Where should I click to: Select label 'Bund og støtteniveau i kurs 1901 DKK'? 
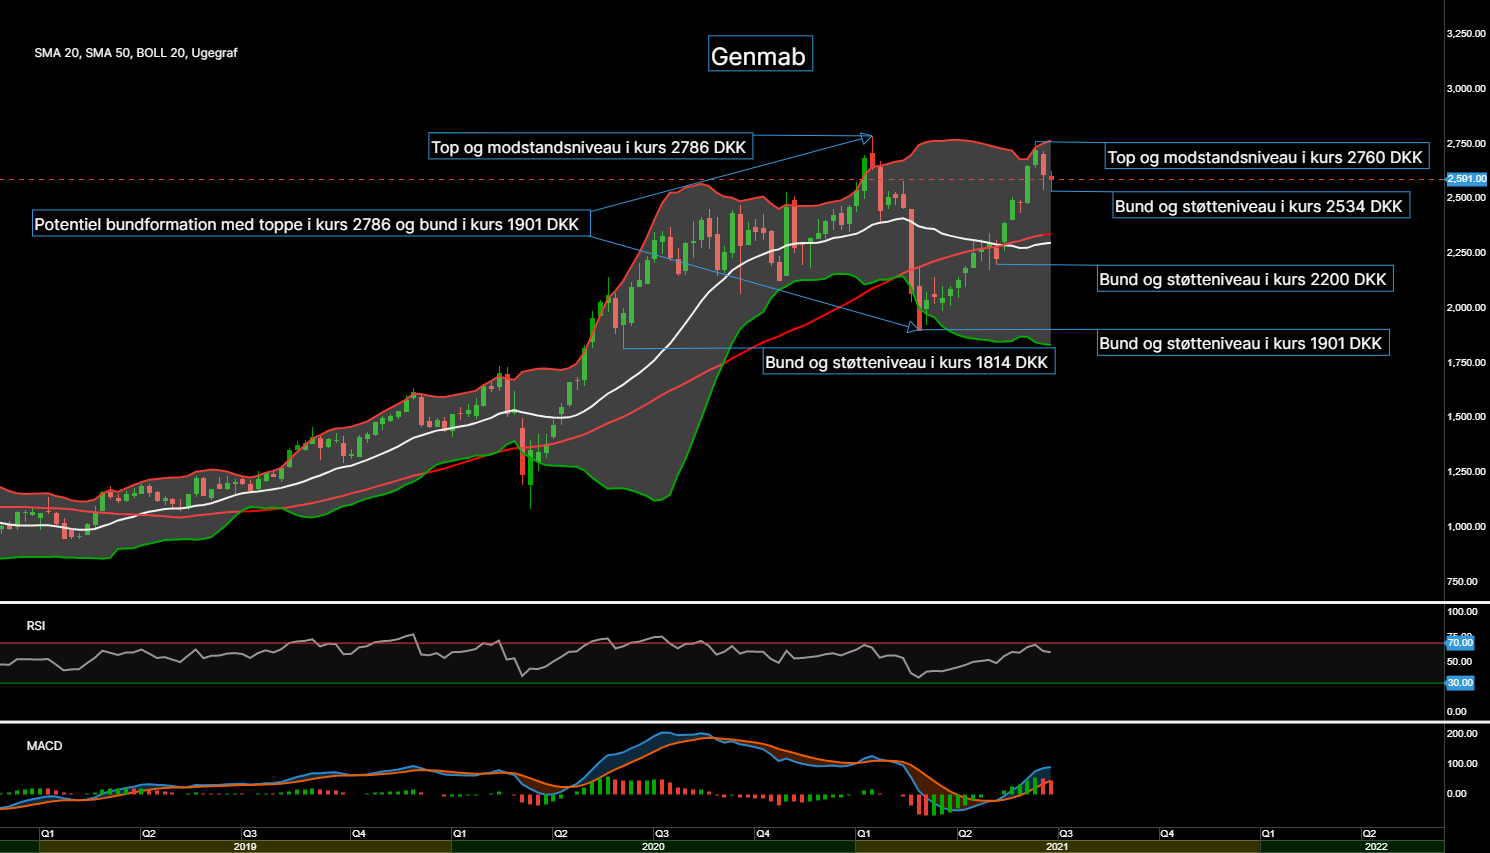[1242, 343]
